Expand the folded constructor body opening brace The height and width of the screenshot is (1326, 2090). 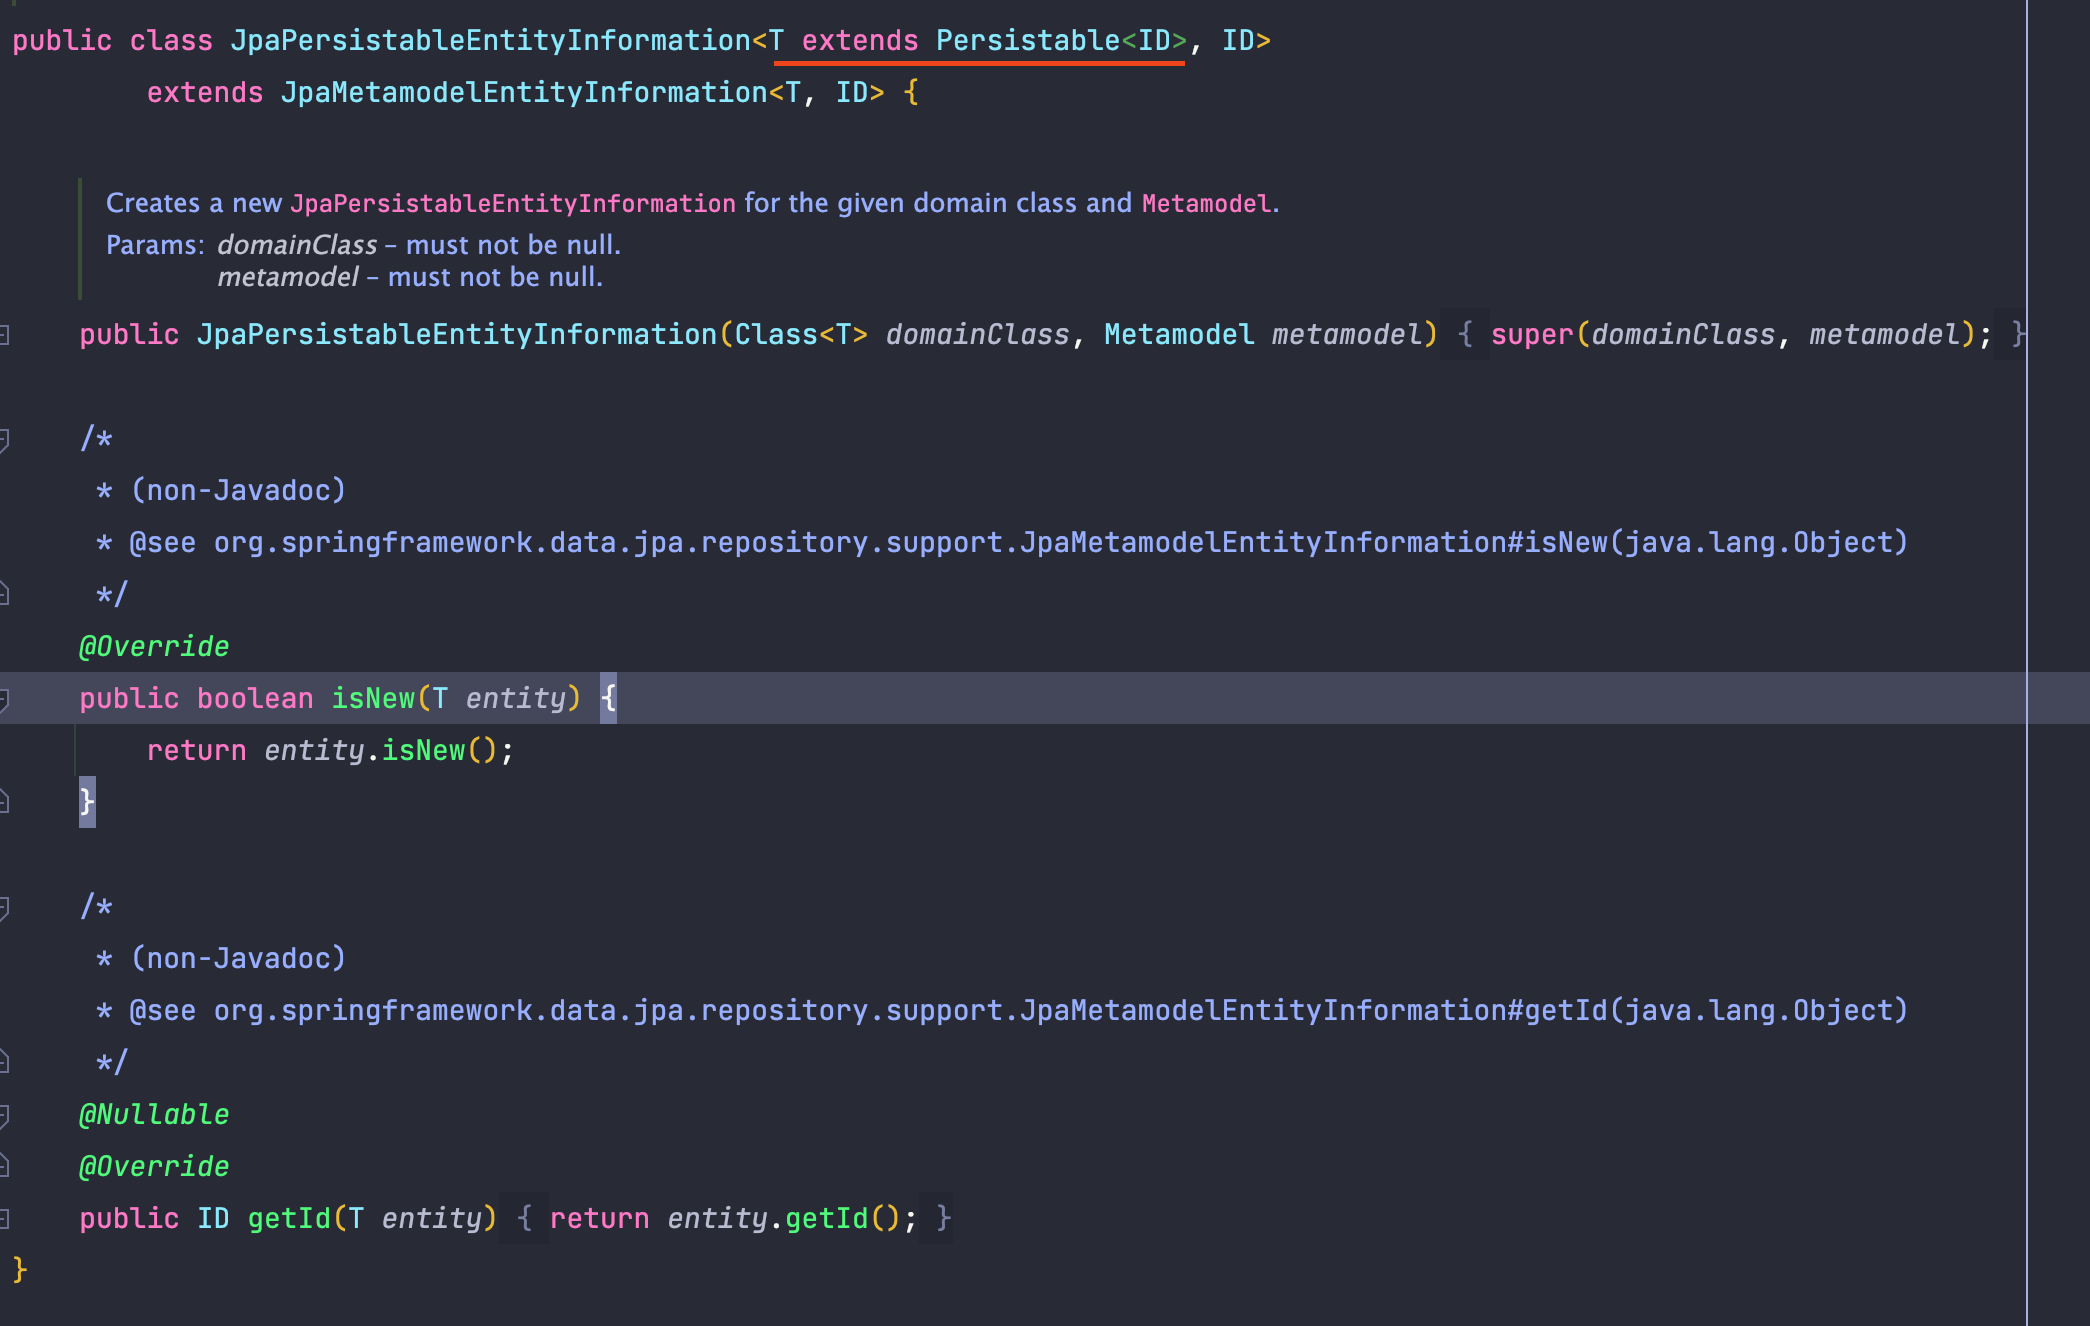tap(1465, 334)
